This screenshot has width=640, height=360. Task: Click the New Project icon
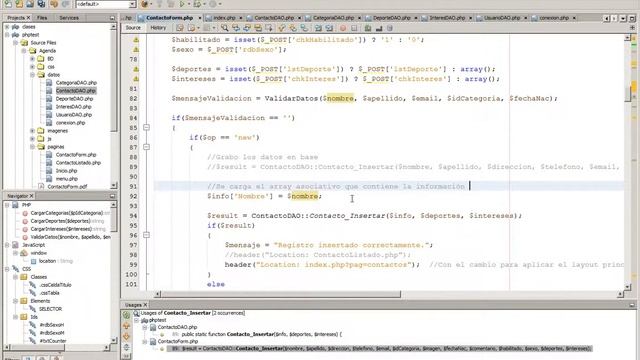pos(19,4)
